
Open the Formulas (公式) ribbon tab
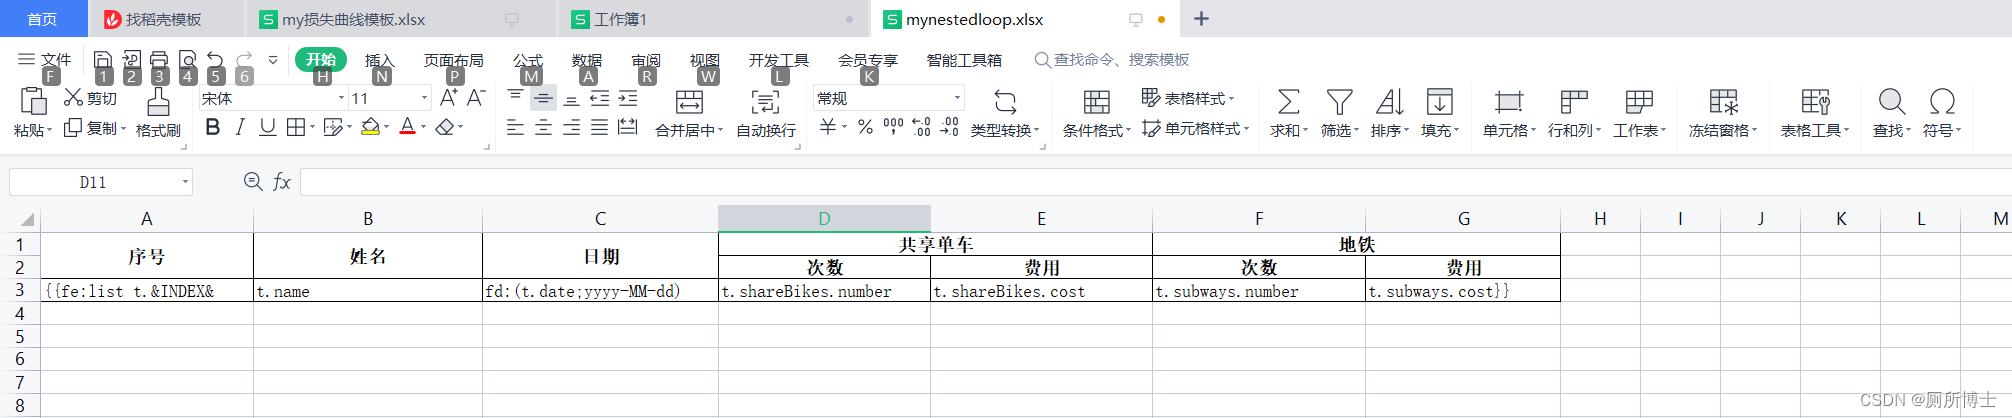[527, 60]
